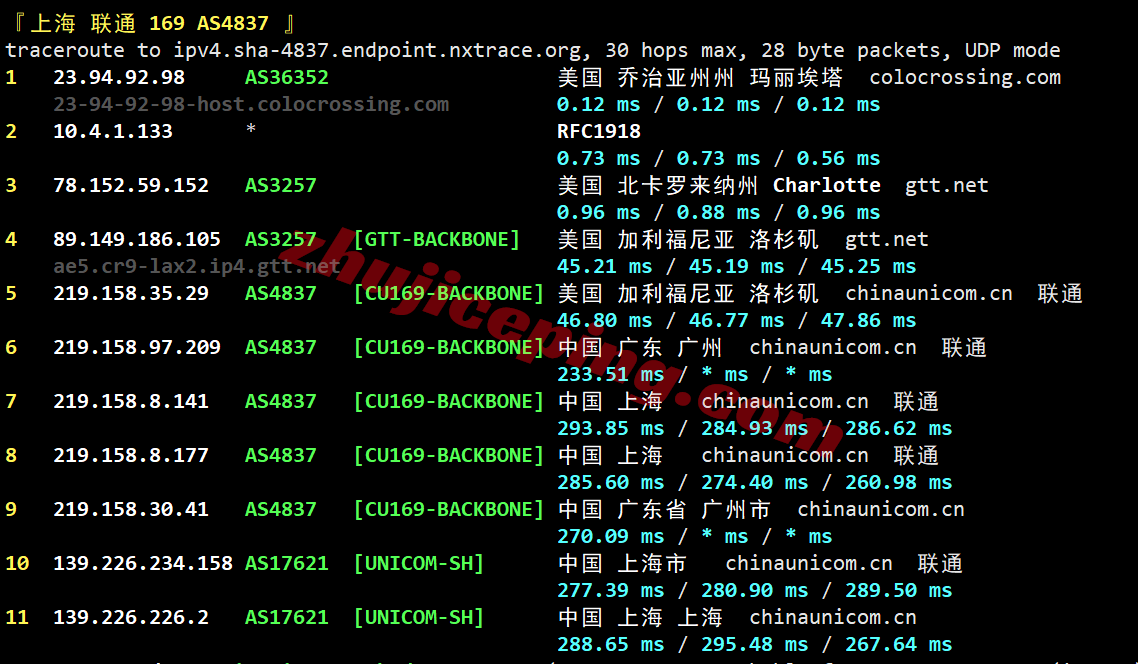This screenshot has width=1138, height=664.
Task: Click the hop 5 latency value 47.86 ms
Action: [x=869, y=320]
